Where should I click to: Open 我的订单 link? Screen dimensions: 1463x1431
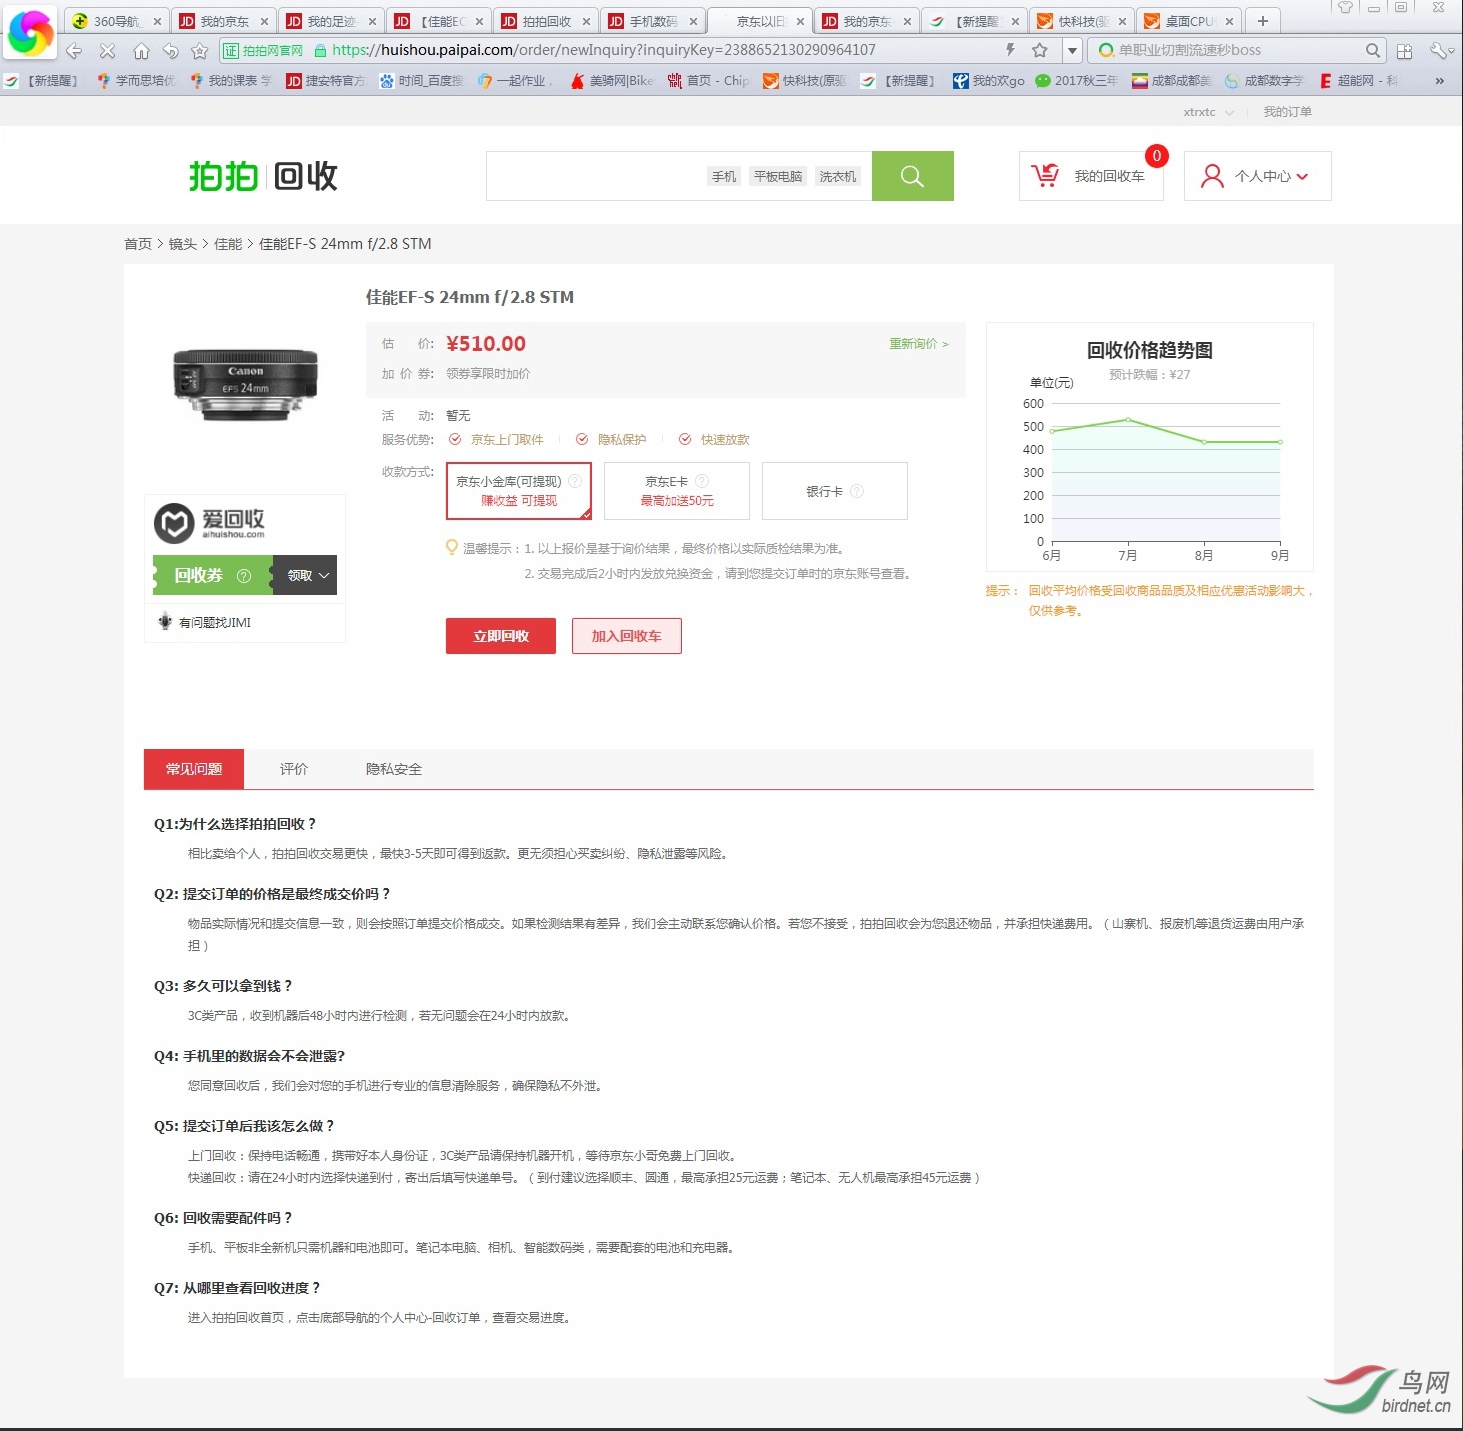(1288, 112)
